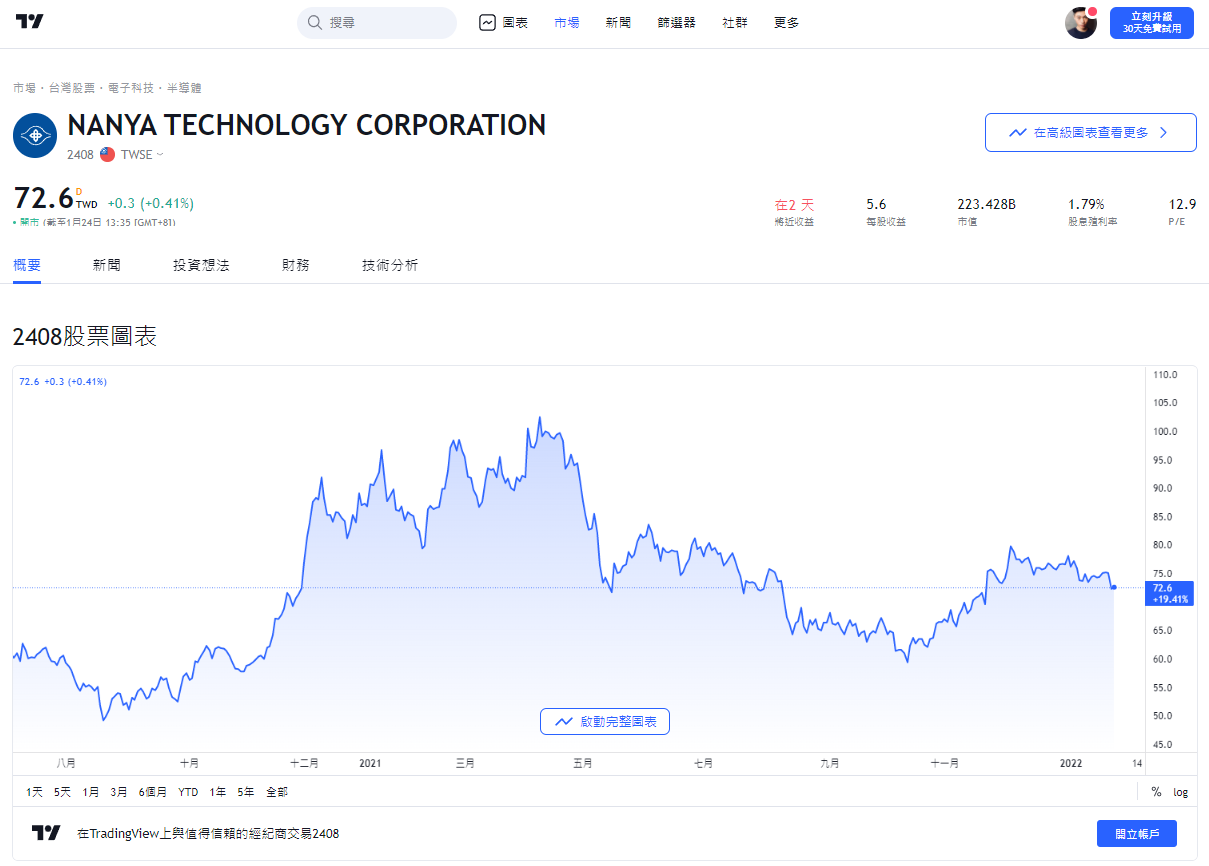Image resolution: width=1209 pixels, height=866 pixels.
Task: Click the 2021 label on time axis
Action: pyautogui.click(x=370, y=763)
